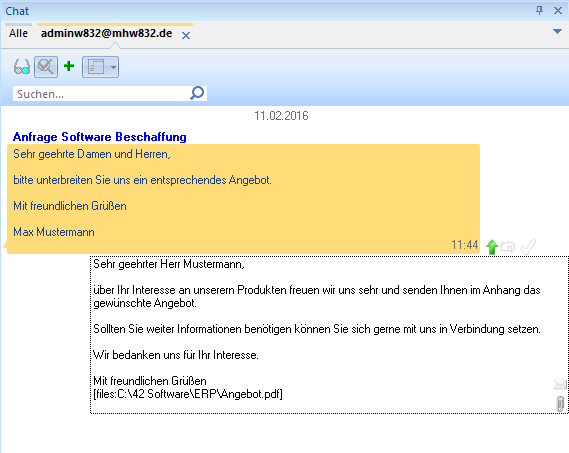Click the line 'Sehr geehrter Herr Mustermann,'

click(x=169, y=264)
